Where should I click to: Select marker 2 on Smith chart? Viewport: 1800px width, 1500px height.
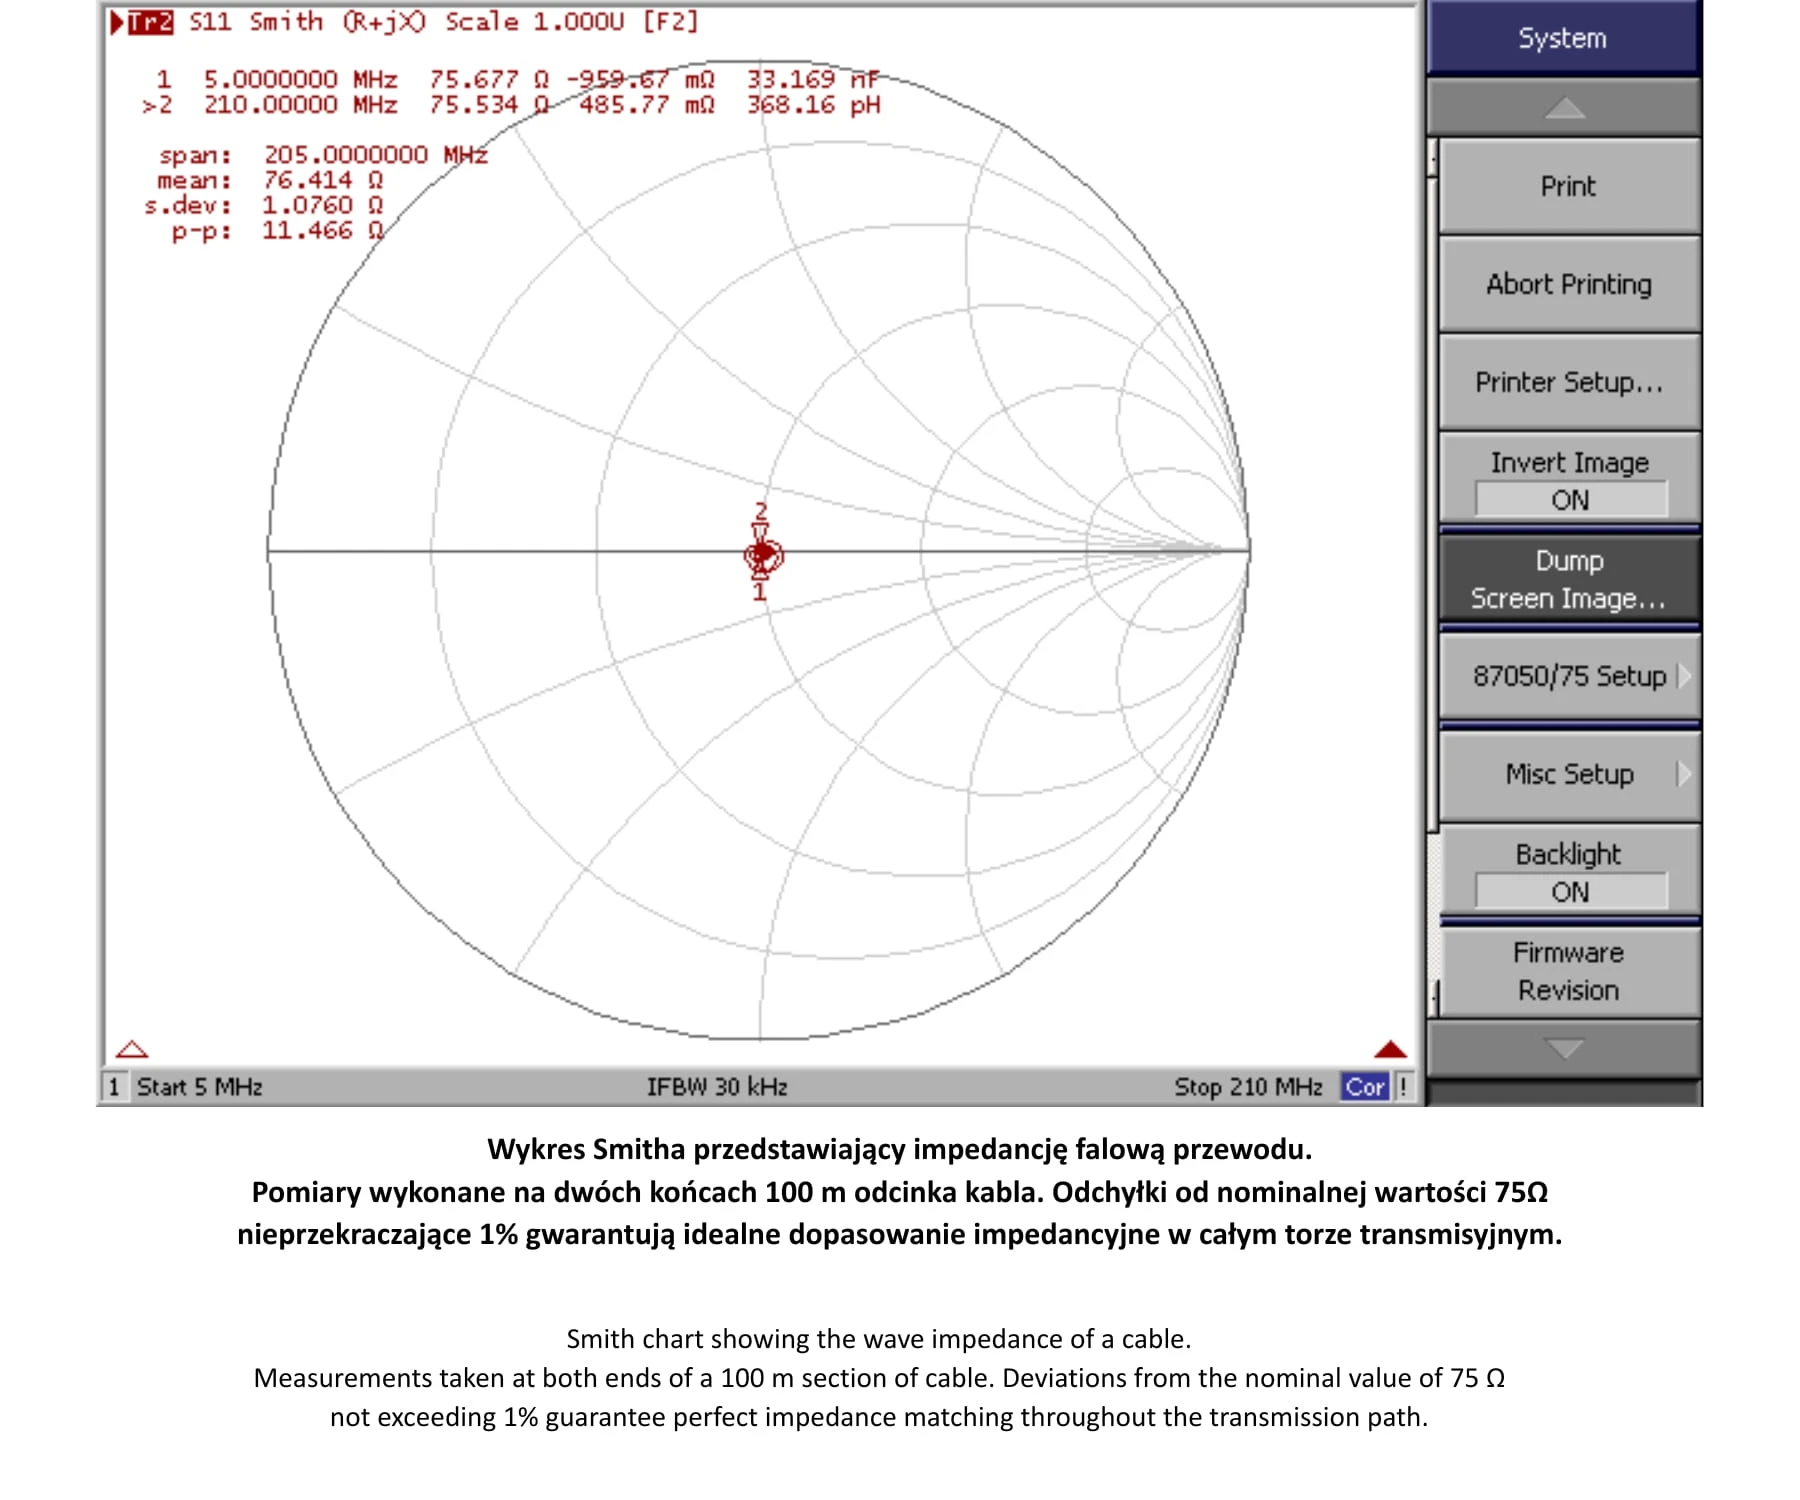click(x=760, y=512)
